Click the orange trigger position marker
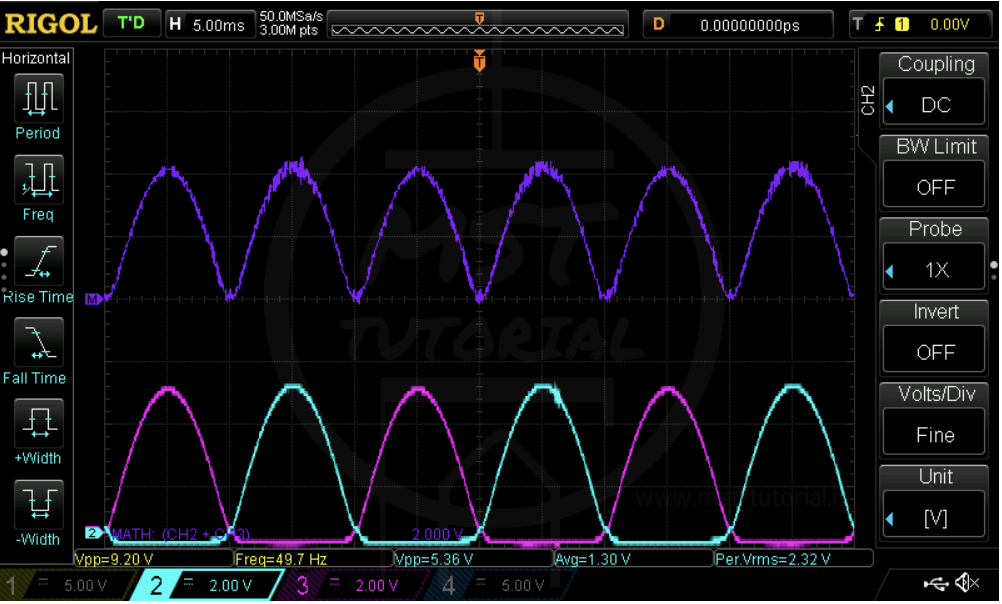1002x604 pixels. pyautogui.click(x=480, y=62)
